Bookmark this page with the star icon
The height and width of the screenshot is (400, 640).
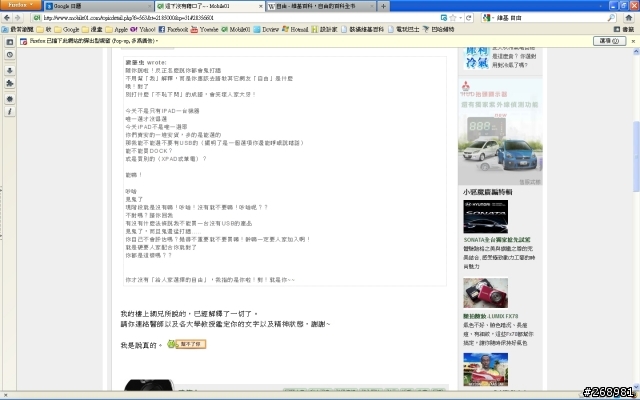click(453, 18)
